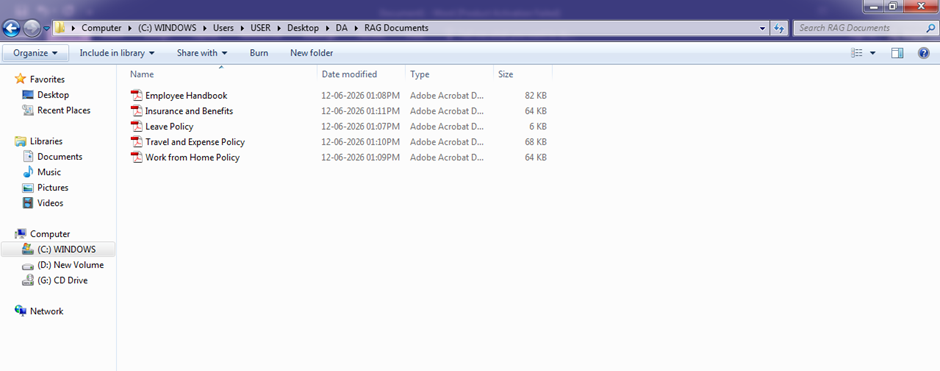The width and height of the screenshot is (940, 371).
Task: Click the 12-06-2026 01:08PM date cell
Action: pyautogui.click(x=360, y=95)
